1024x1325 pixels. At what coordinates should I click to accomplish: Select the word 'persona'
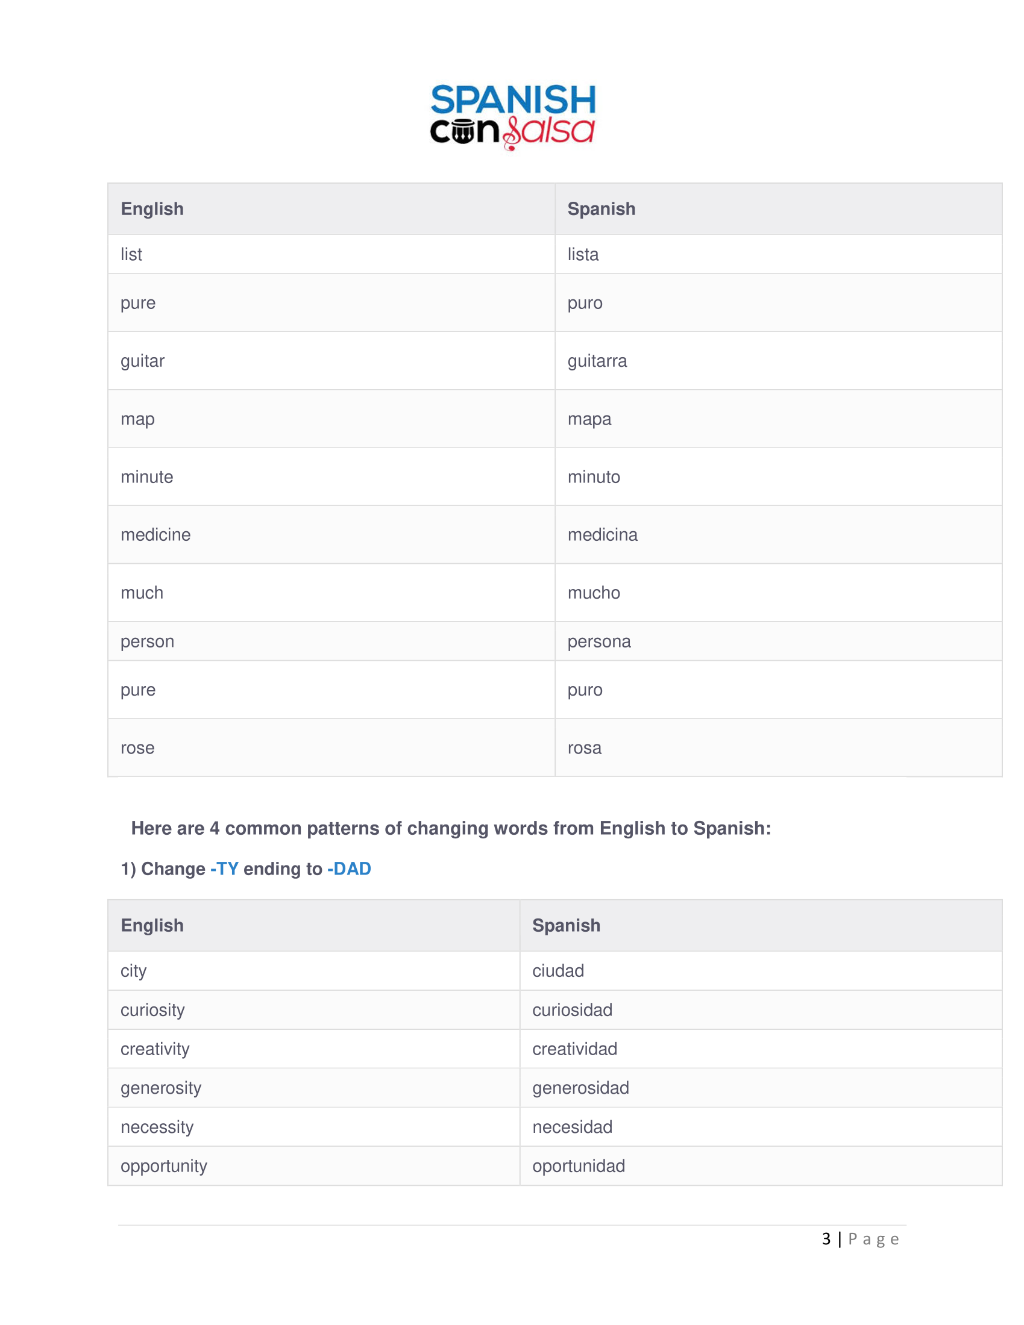pyautogui.click(x=599, y=642)
